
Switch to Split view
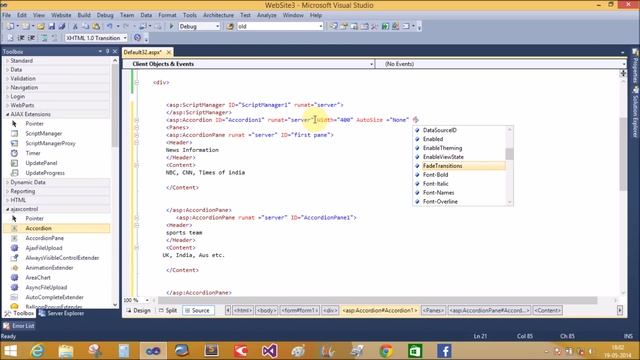(x=168, y=311)
